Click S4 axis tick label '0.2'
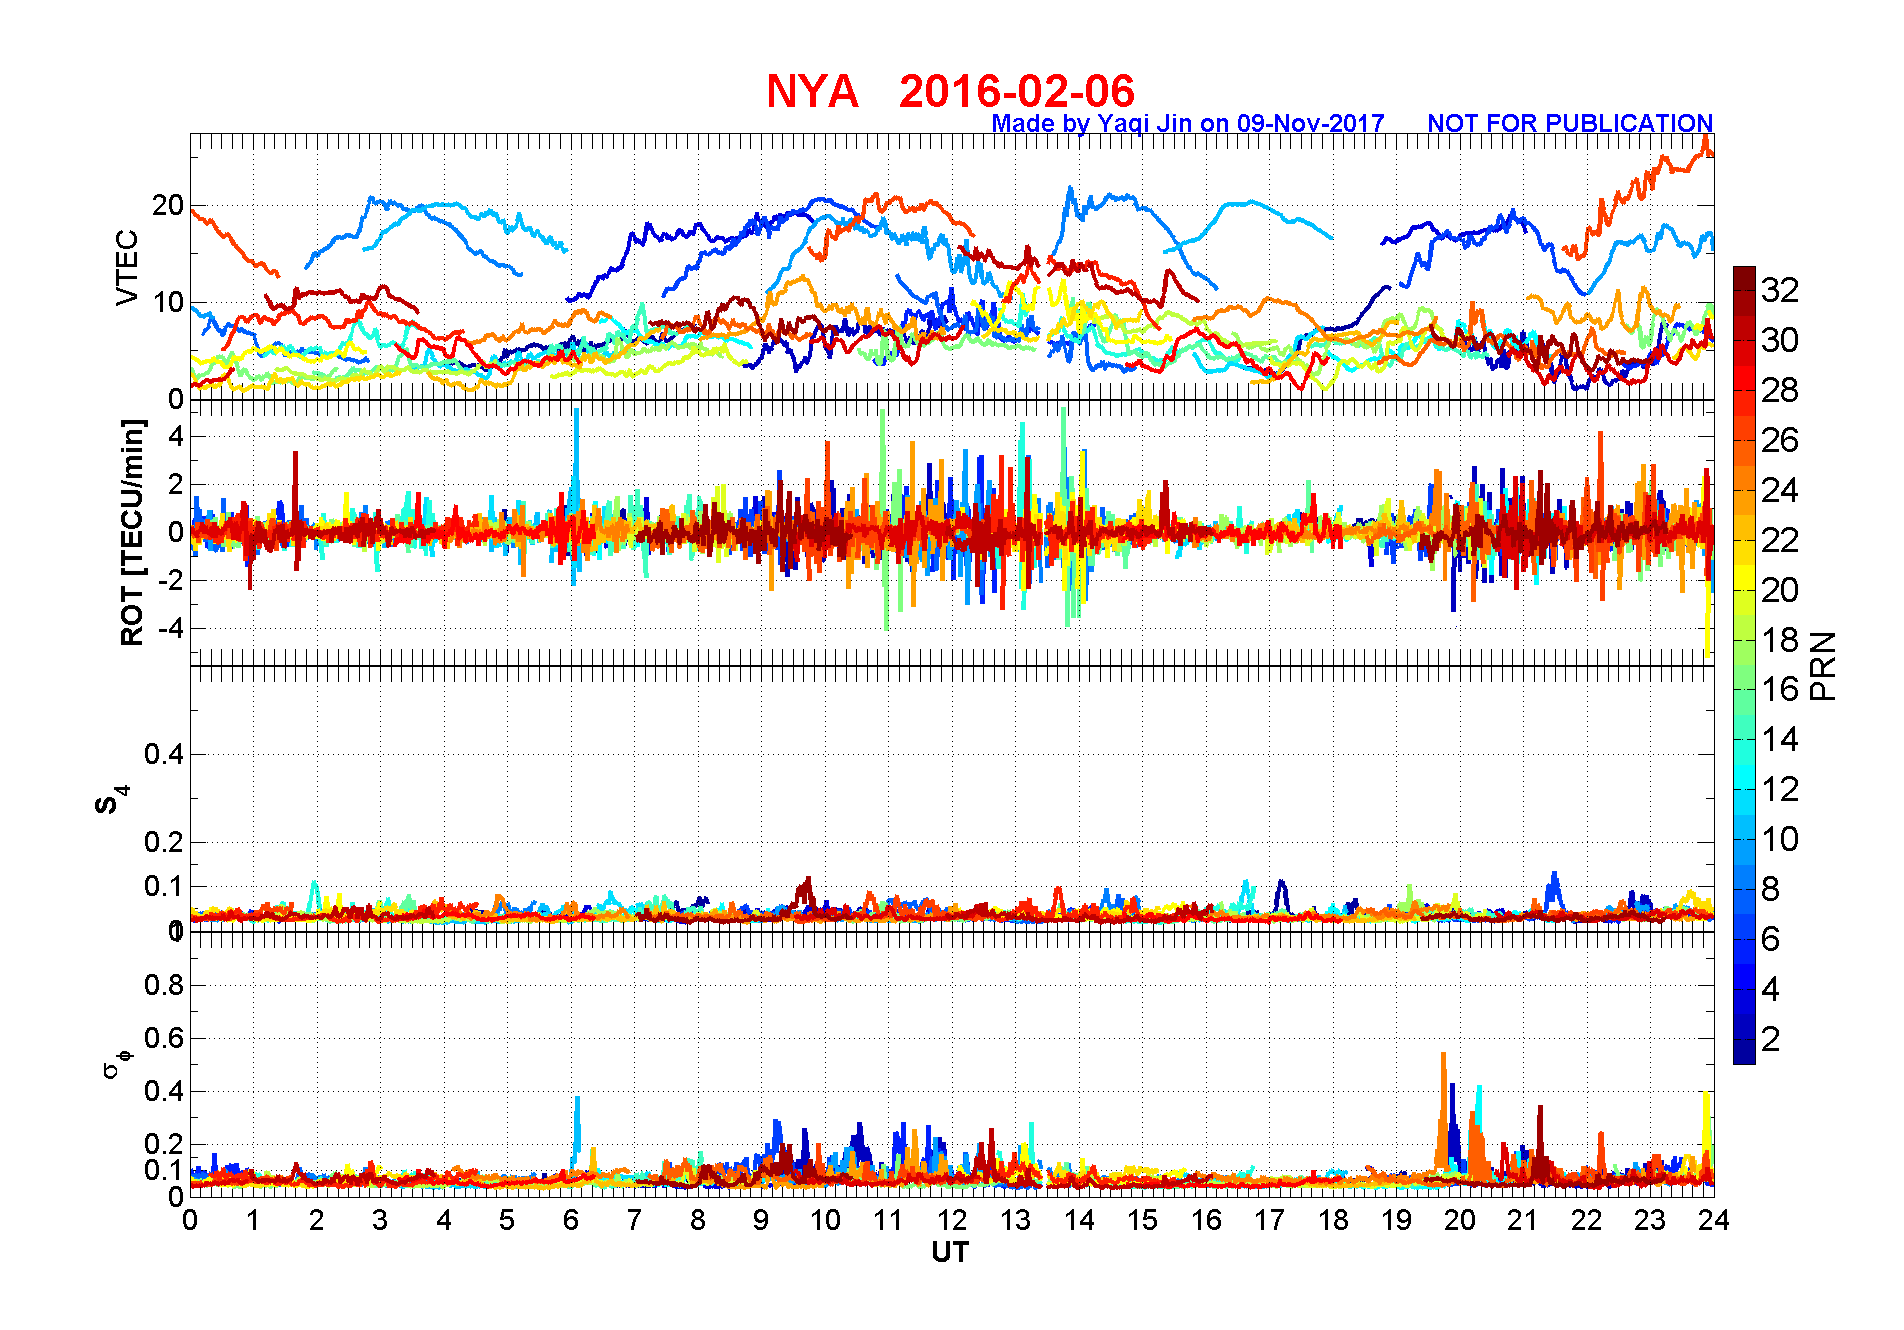1904x1330 pixels. (164, 842)
